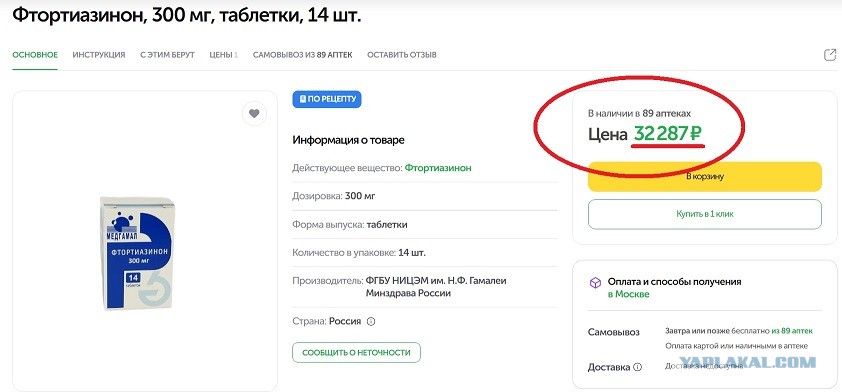Click the share icon at top right
The image size is (842, 392).
[830, 55]
